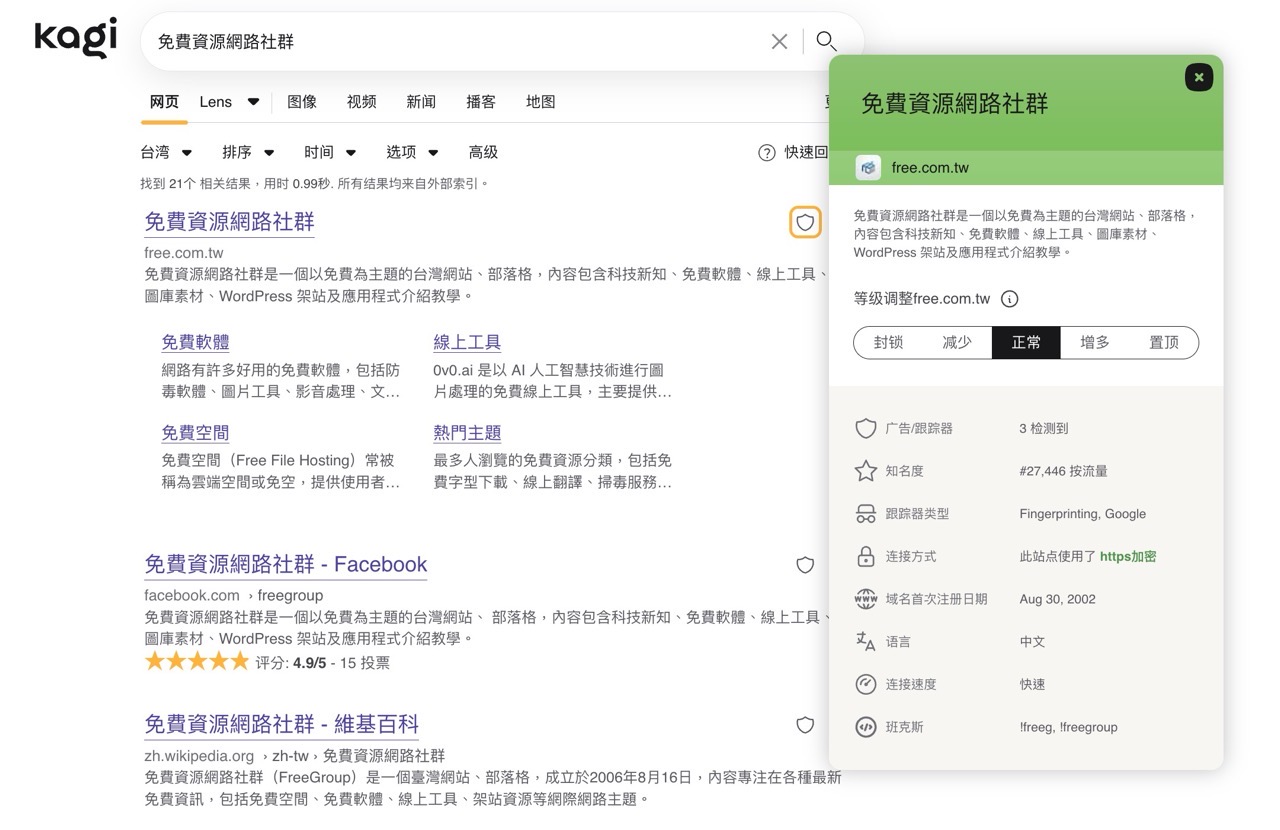Click the '评分: 4.9/5 - 15 投票' text

coord(323,662)
